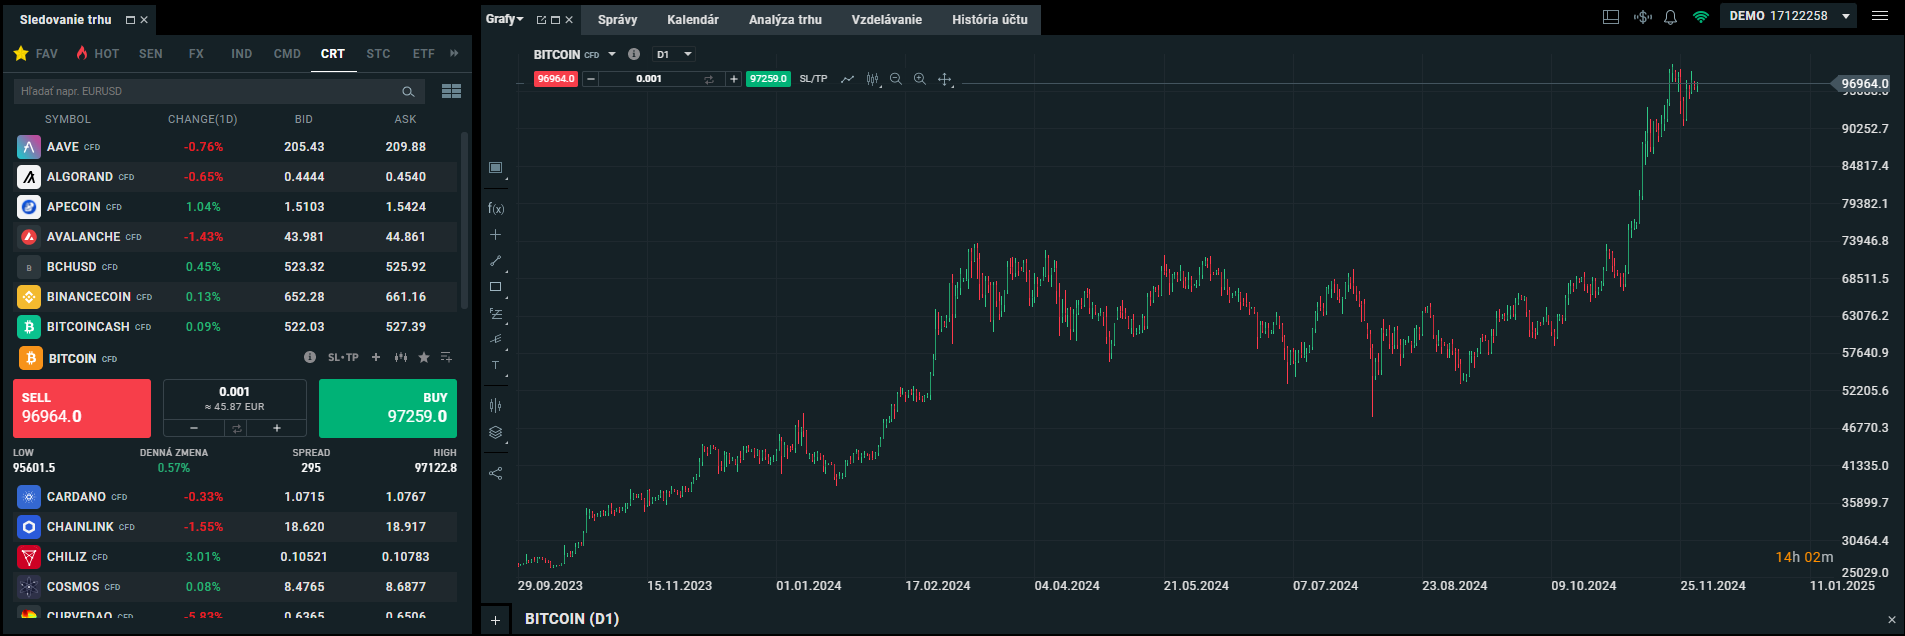Zoom in the Bitcoin chart
Screen dimensions: 1905x636
tap(920, 79)
